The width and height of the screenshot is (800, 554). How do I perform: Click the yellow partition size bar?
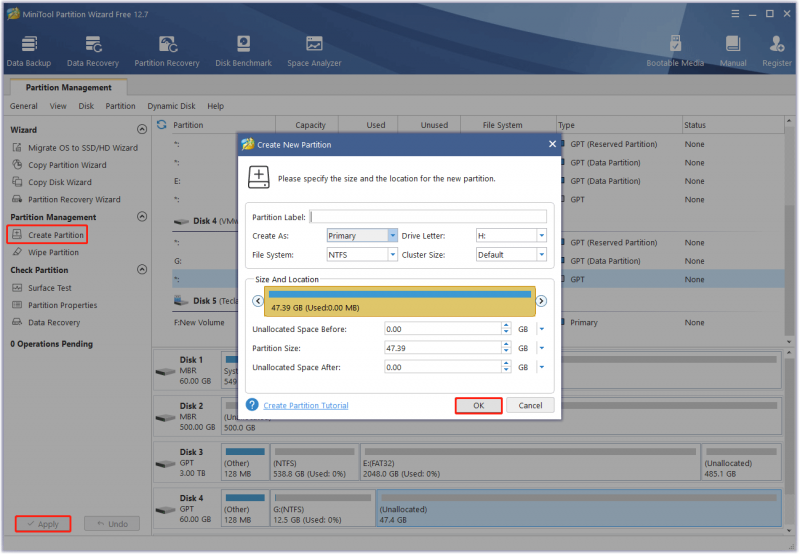399,301
